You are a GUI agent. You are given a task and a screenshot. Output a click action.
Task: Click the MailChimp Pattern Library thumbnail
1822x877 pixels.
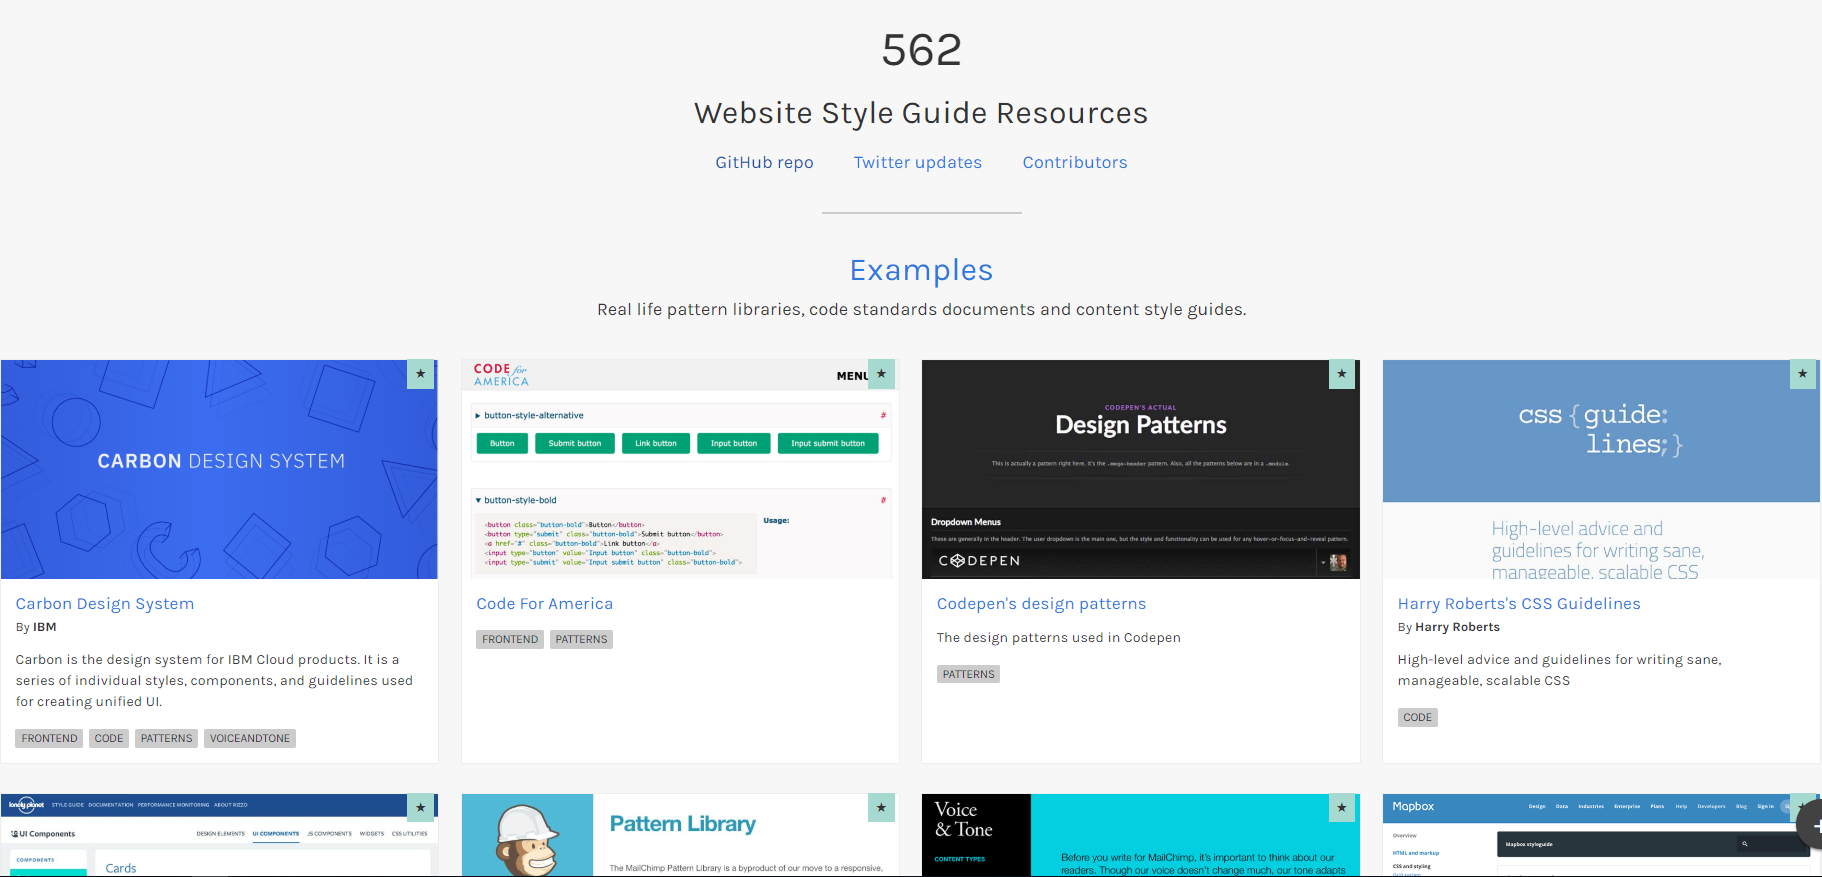pyautogui.click(x=680, y=836)
